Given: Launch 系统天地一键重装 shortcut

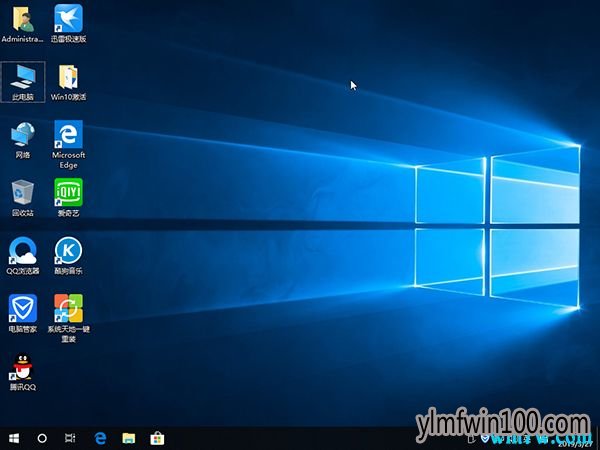Looking at the screenshot, I should pyautogui.click(x=68, y=318).
